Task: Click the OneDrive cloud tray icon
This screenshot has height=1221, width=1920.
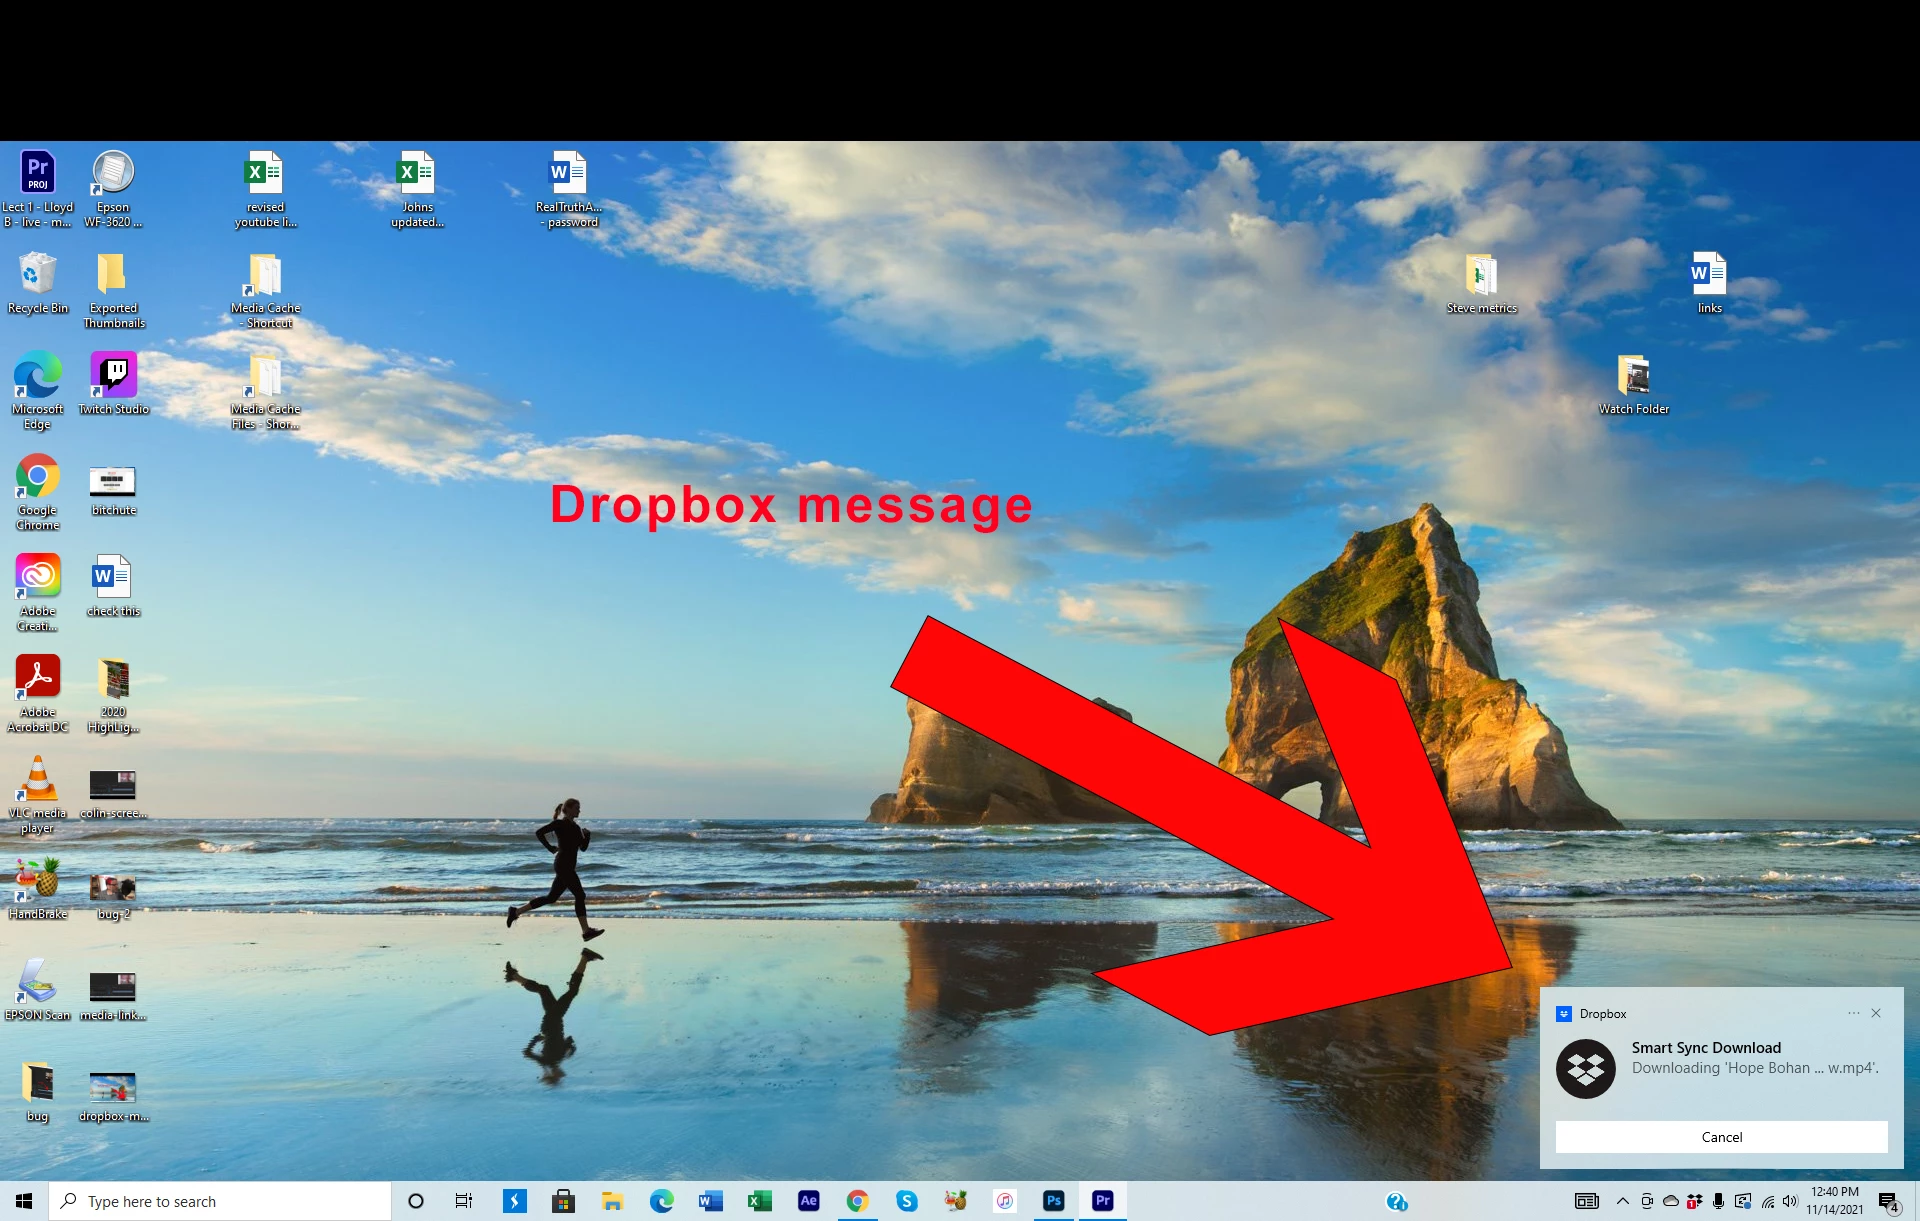Action: coord(1670,1201)
